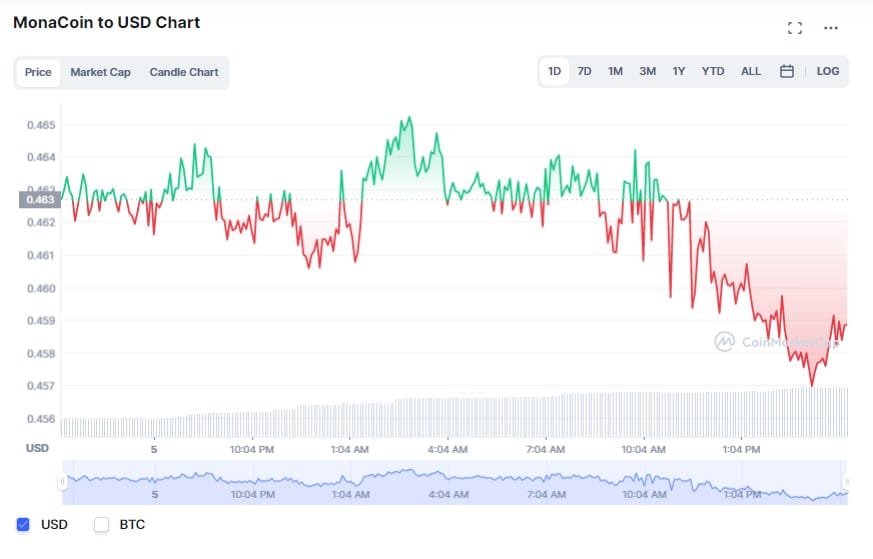Grab the right handle of range navigator
This screenshot has width=873, height=559.
[846, 482]
